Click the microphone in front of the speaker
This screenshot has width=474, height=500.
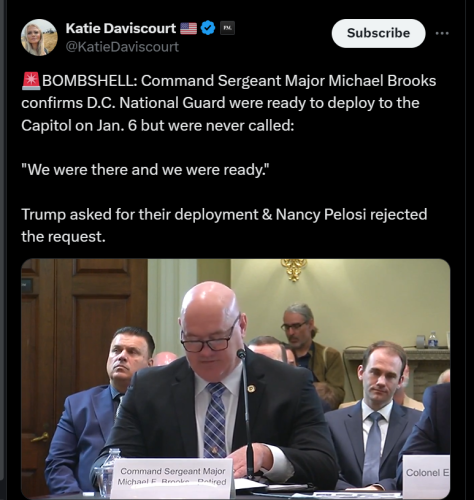point(246,410)
